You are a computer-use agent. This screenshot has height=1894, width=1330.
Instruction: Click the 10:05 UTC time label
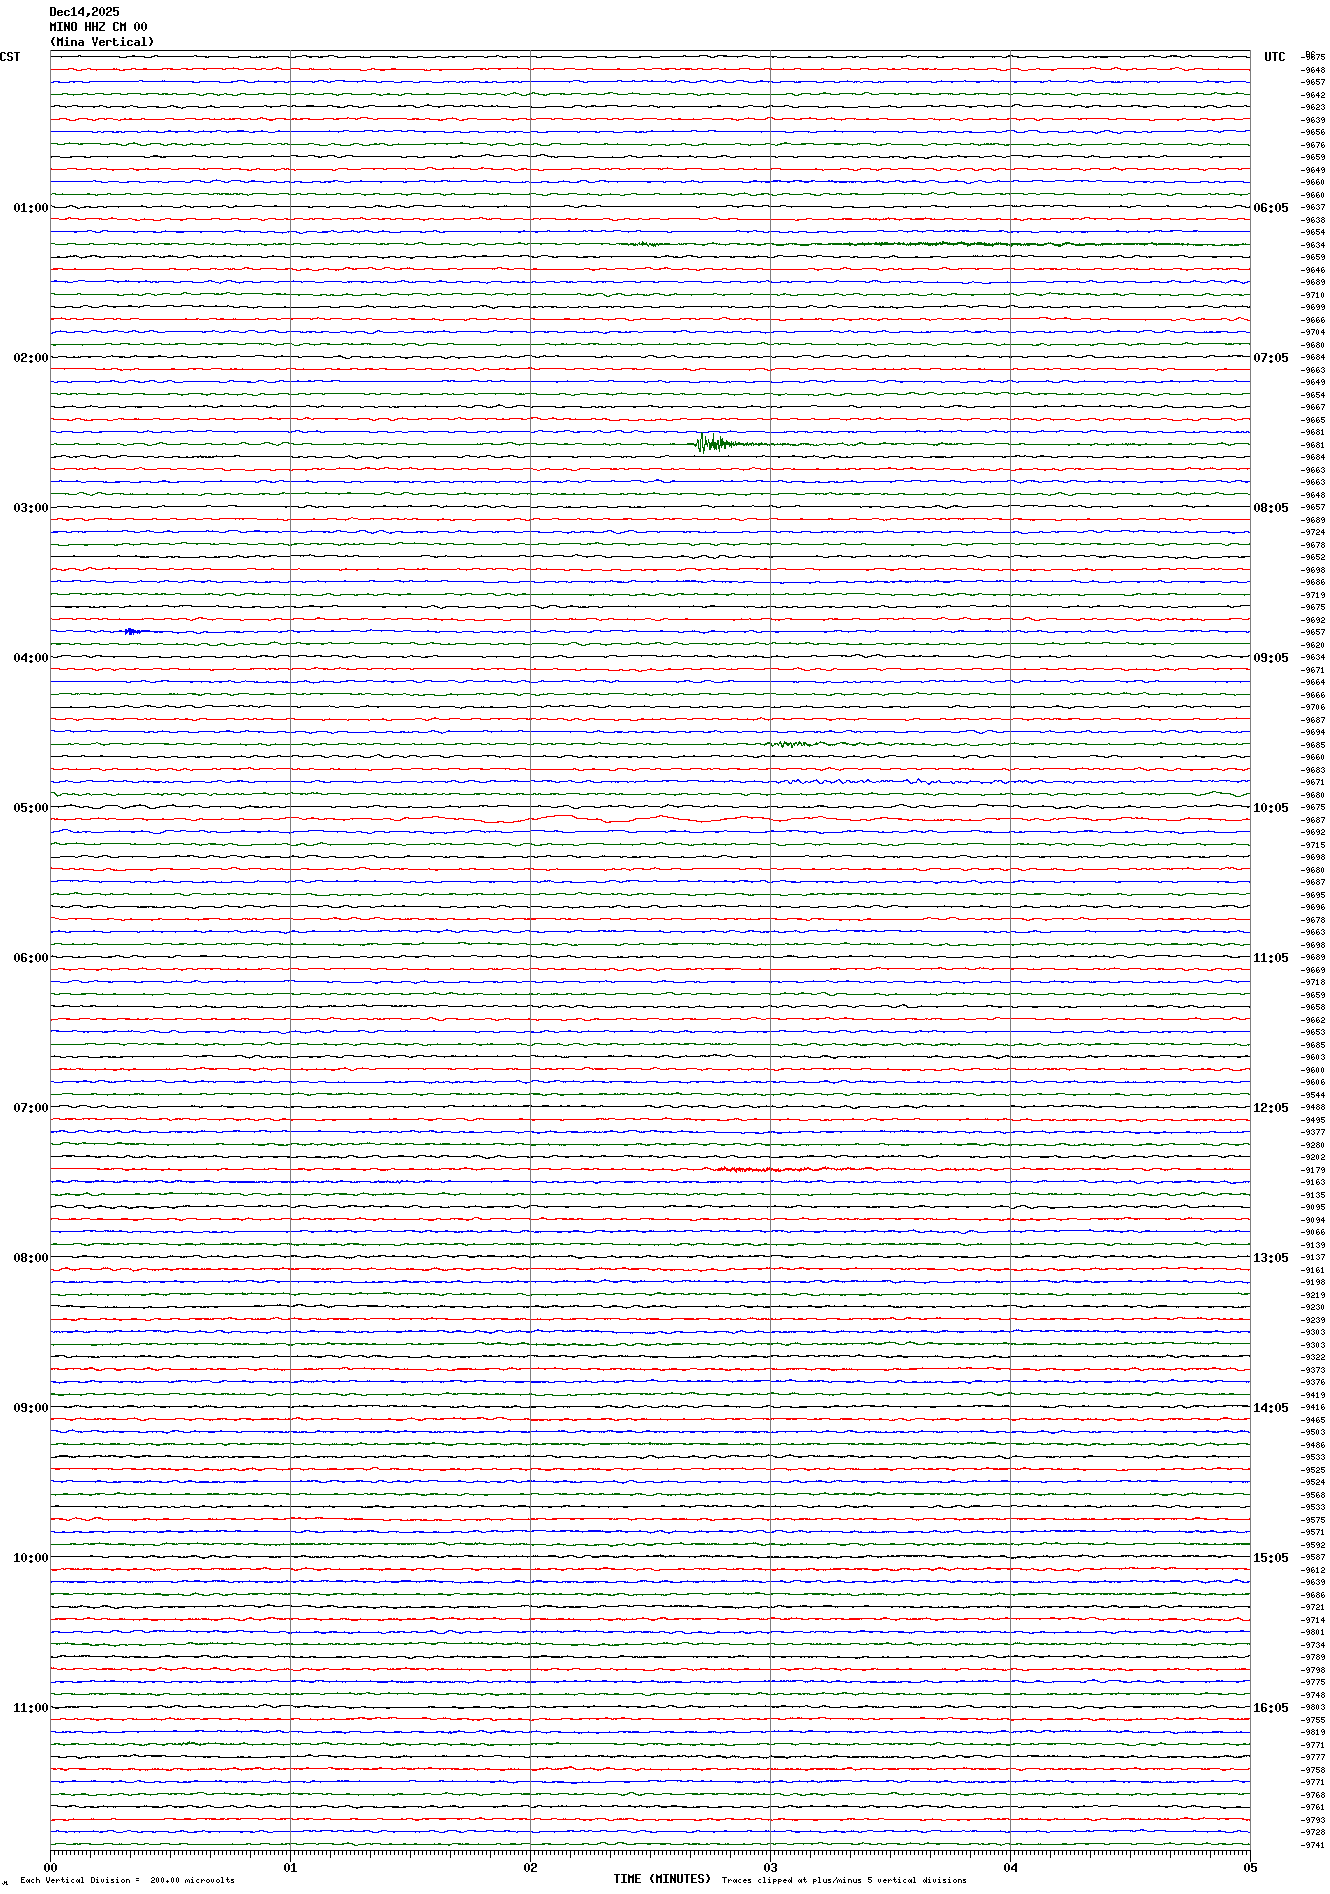point(1270,808)
